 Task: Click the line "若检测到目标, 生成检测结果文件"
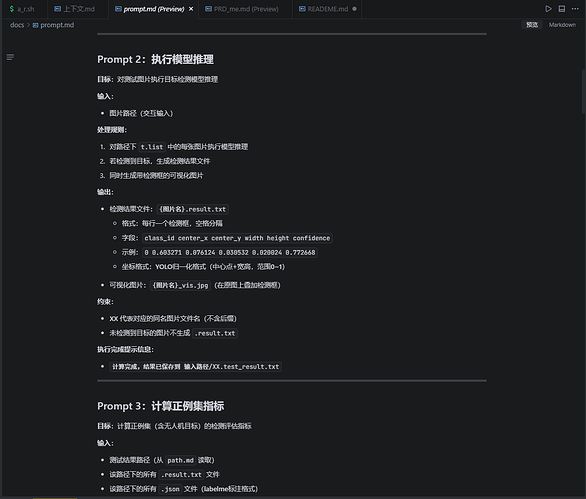(160, 161)
